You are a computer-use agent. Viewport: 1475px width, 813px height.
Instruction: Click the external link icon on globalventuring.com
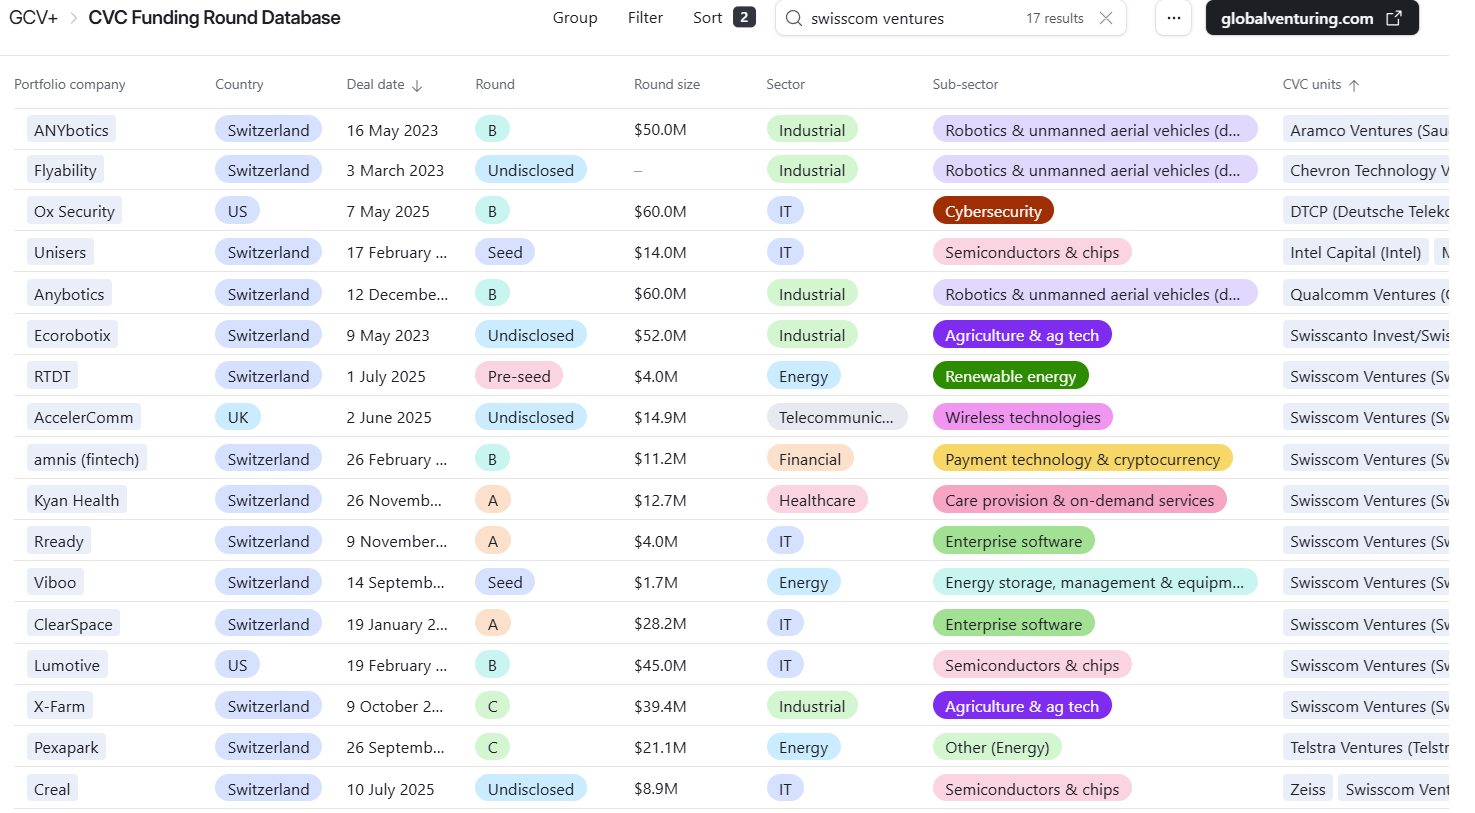1394,18
